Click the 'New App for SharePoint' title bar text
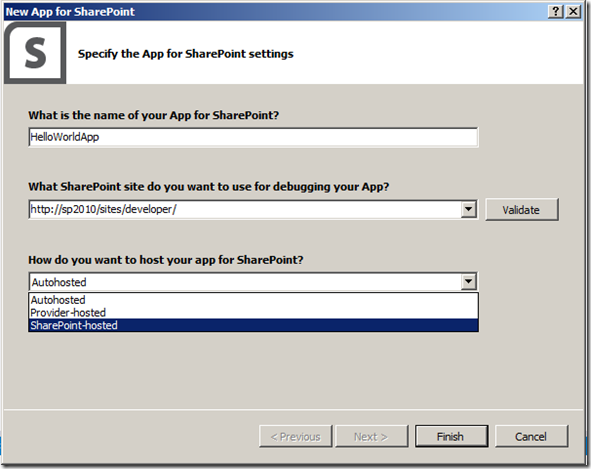The height and width of the screenshot is (469, 591). [x=70, y=12]
